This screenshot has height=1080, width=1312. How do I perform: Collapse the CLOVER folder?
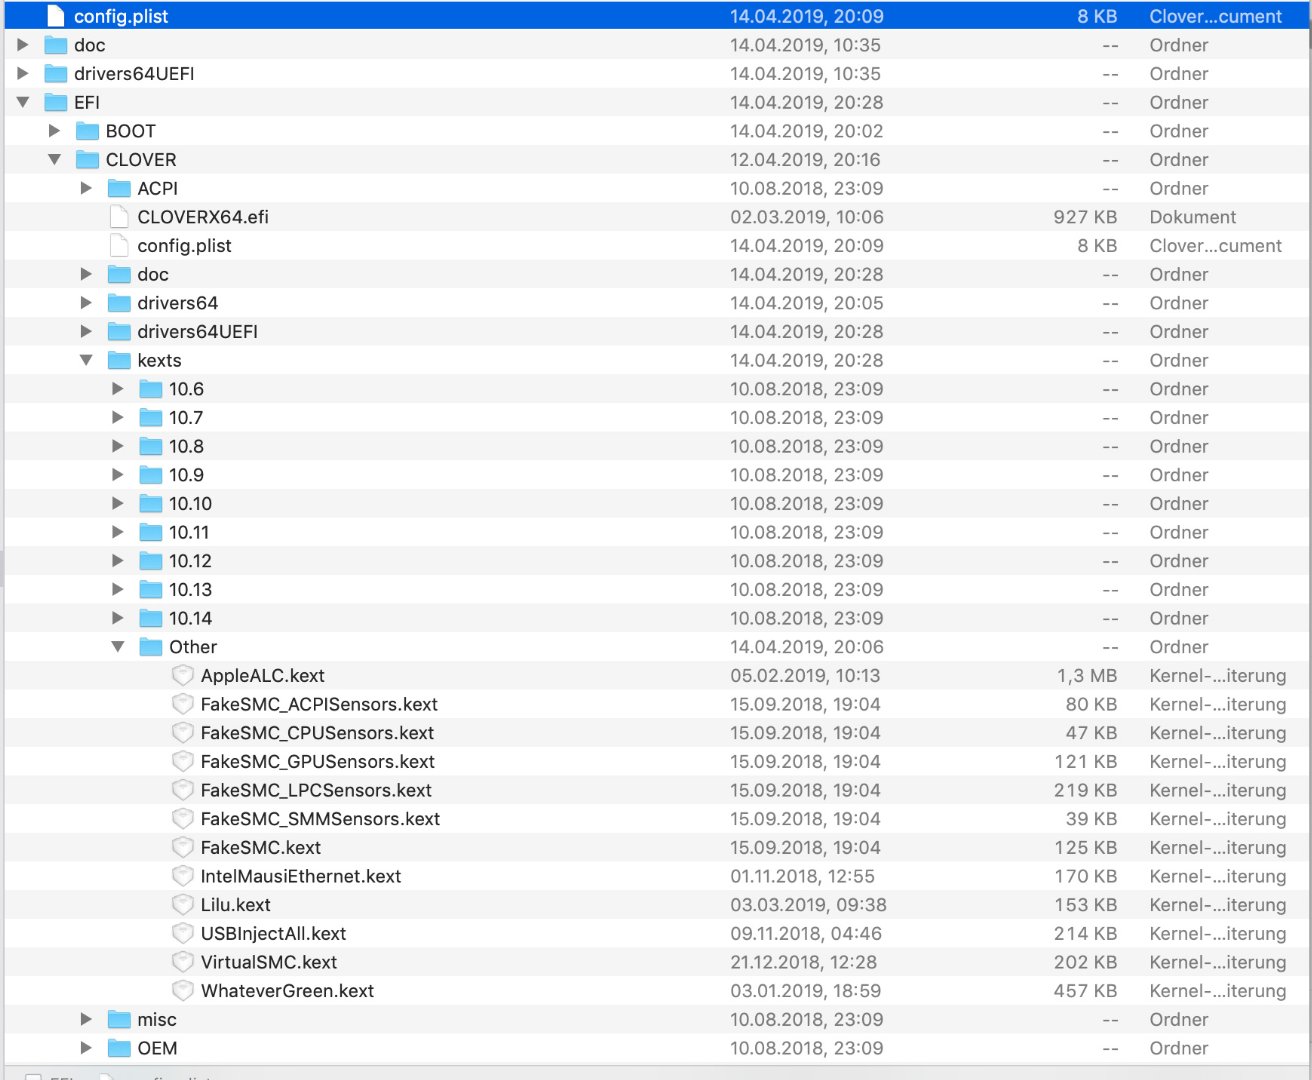click(55, 160)
